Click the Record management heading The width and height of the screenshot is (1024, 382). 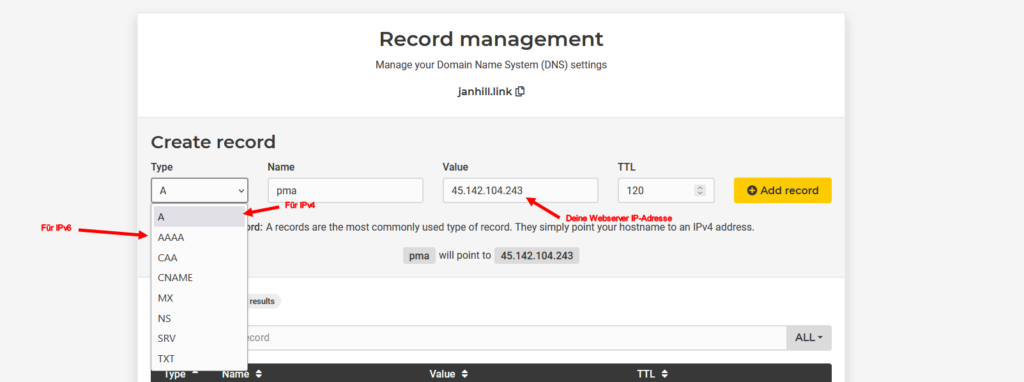491,39
